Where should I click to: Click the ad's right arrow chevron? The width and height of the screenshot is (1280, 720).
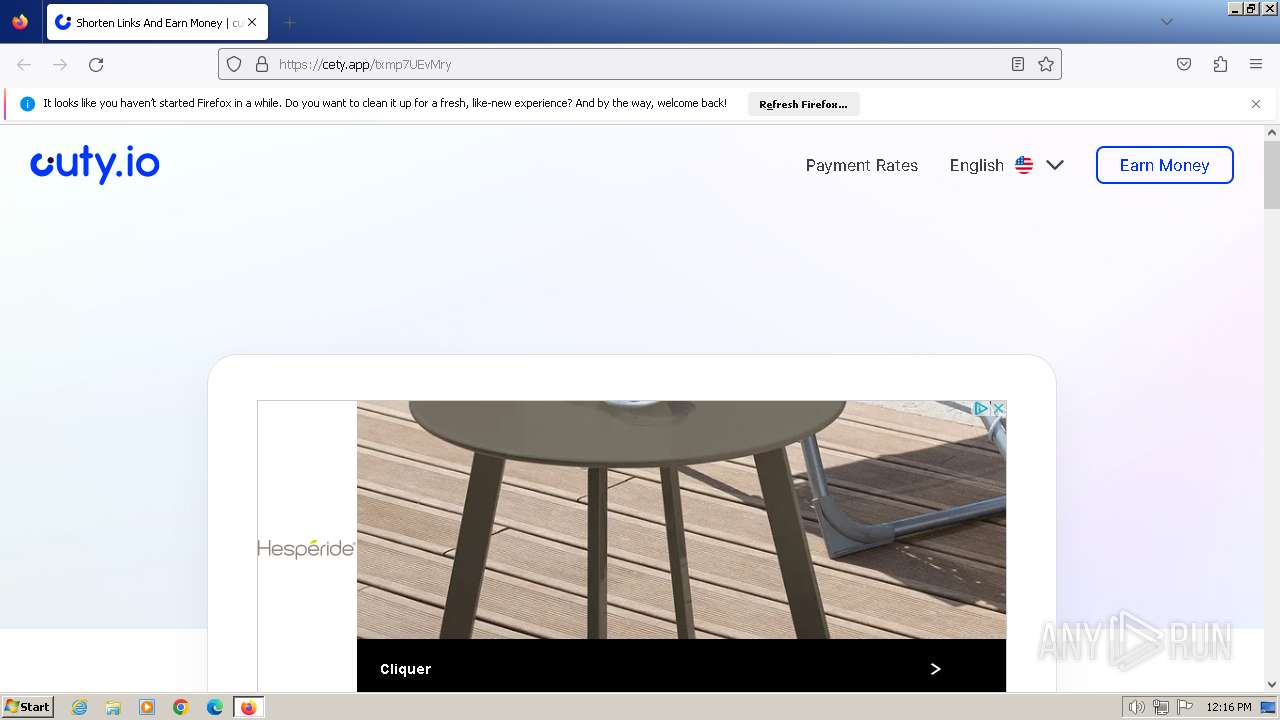(935, 669)
